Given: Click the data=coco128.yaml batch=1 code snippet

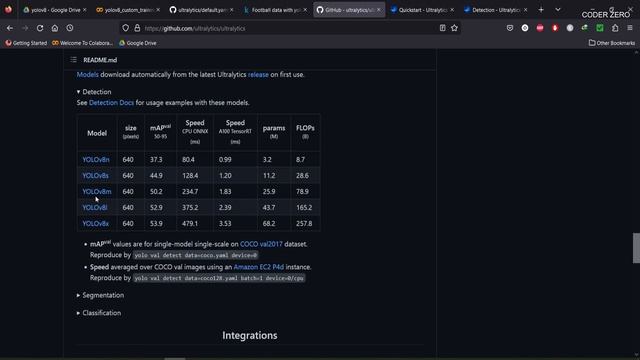Looking at the screenshot, I should coord(219,278).
